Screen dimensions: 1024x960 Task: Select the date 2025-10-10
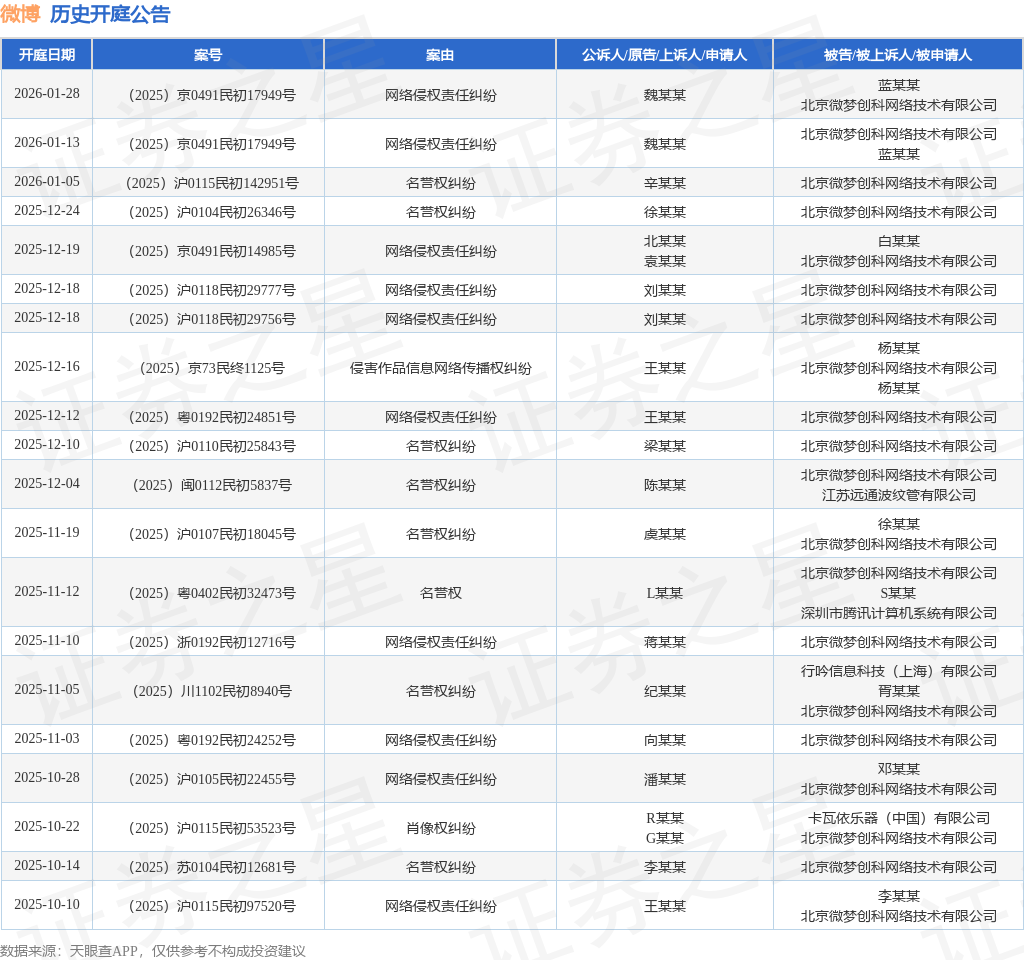pyautogui.click(x=47, y=904)
